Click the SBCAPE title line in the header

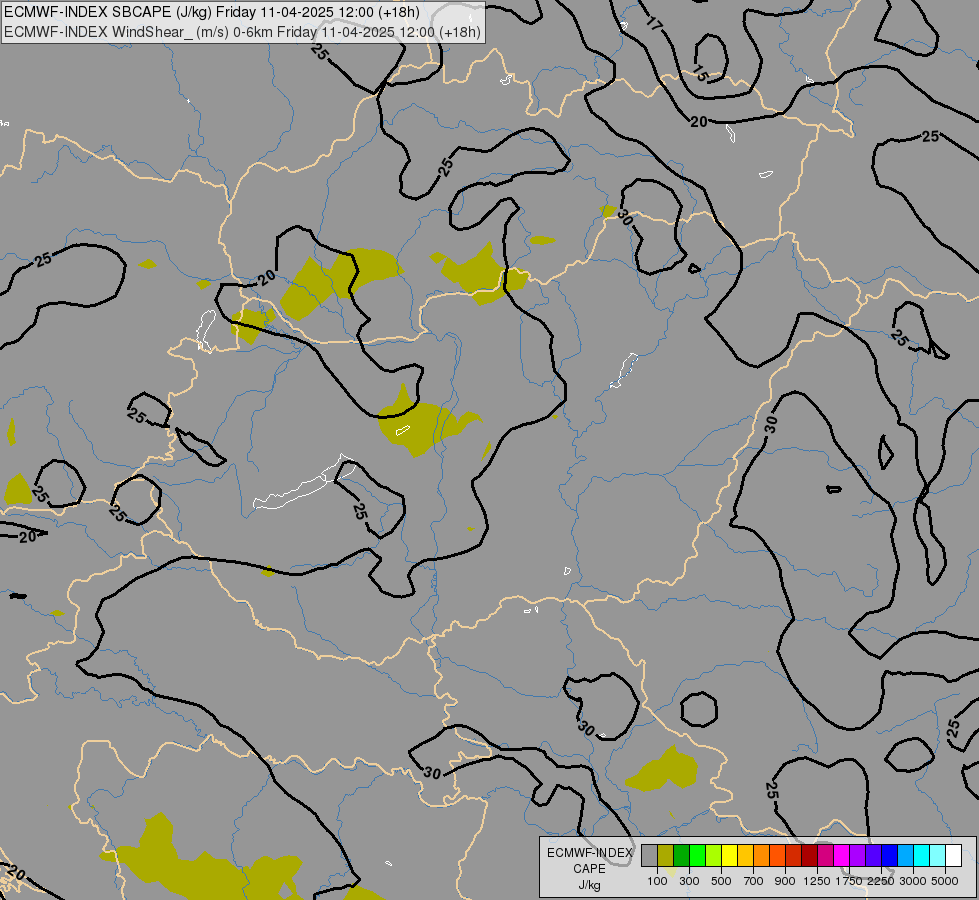[212, 12]
